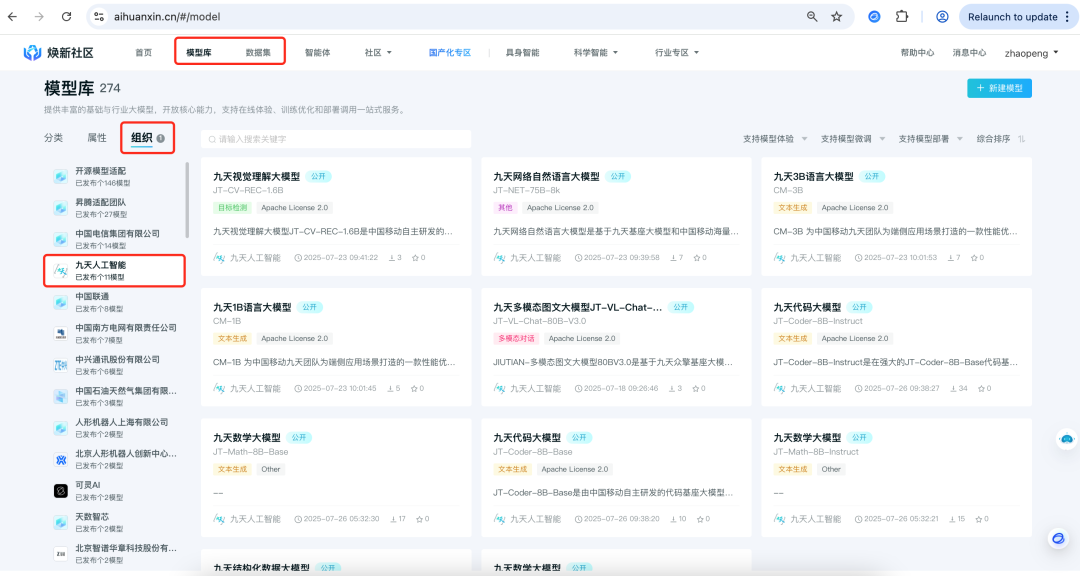Screen dimensions: 1080x576
Task: Click the zoom magnifier icon in the address bar
Action: 812,17
